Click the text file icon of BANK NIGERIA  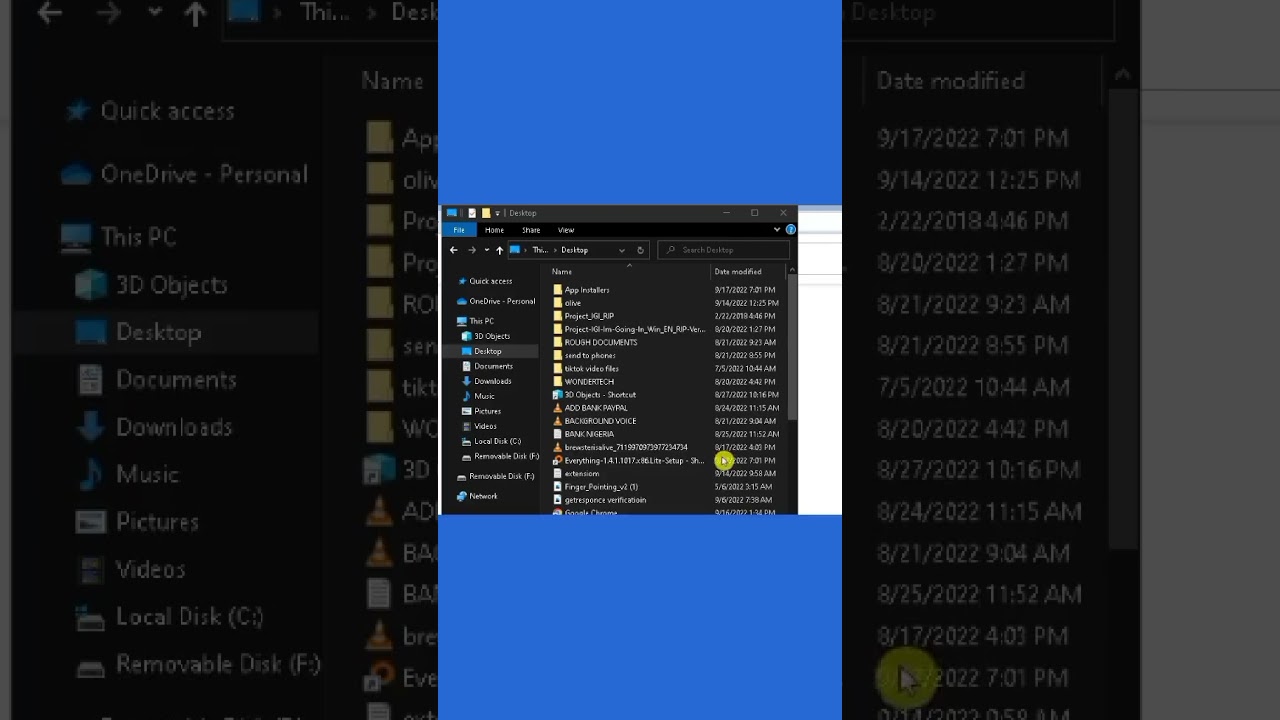[558, 434]
